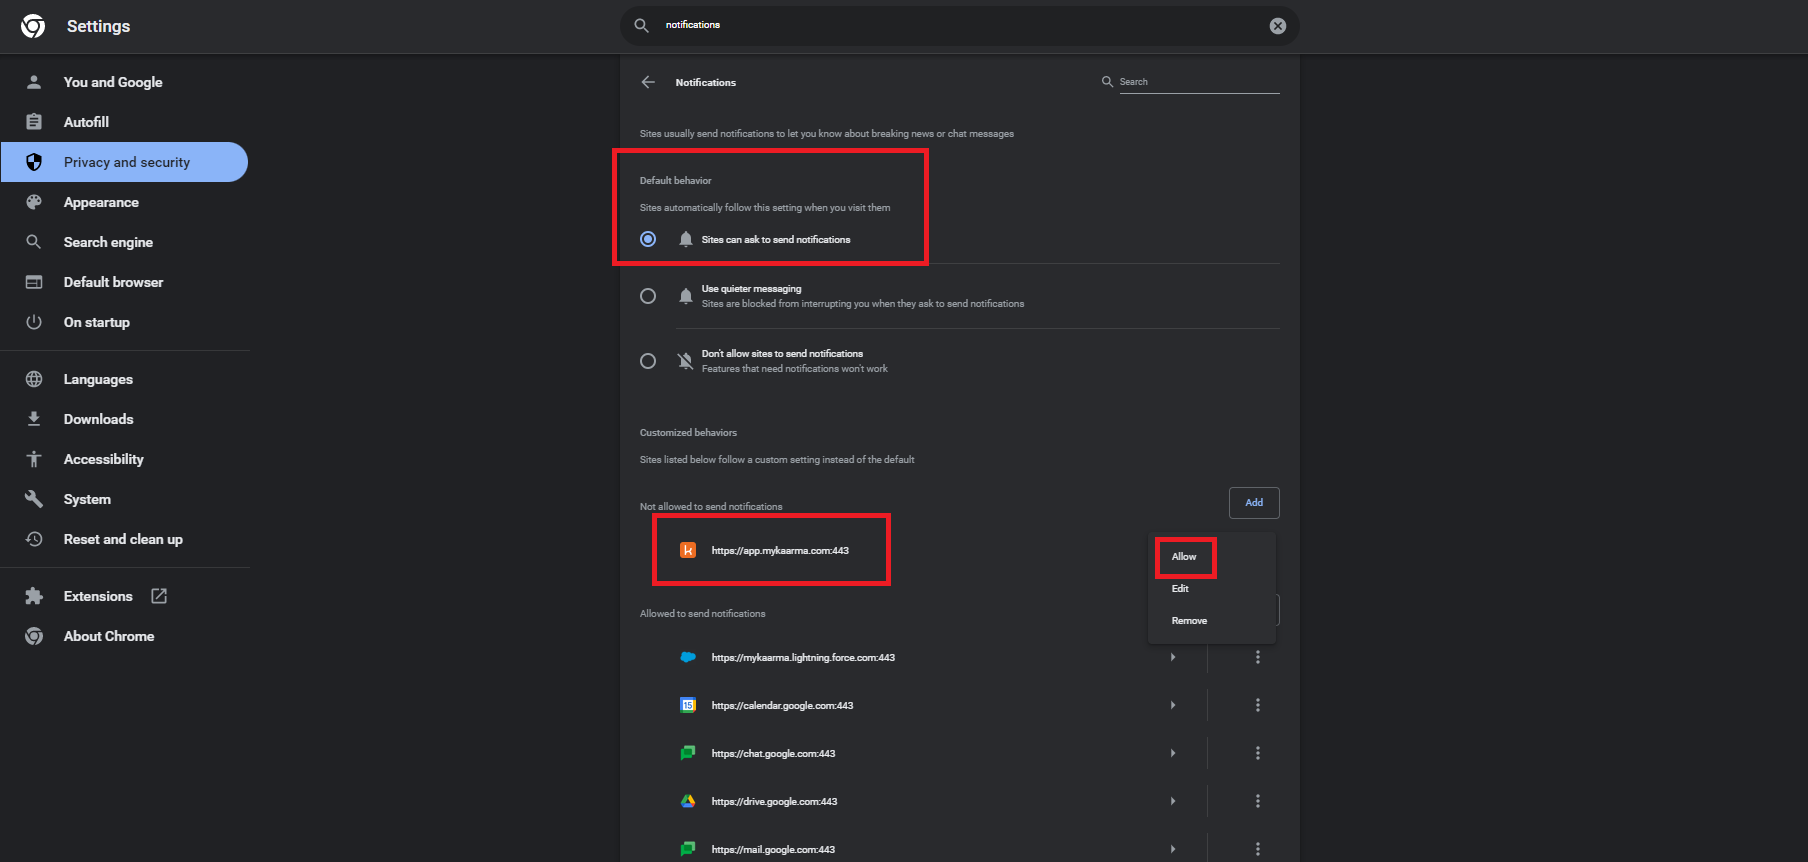
Task: Click the Notifications page search field
Action: click(x=1196, y=82)
